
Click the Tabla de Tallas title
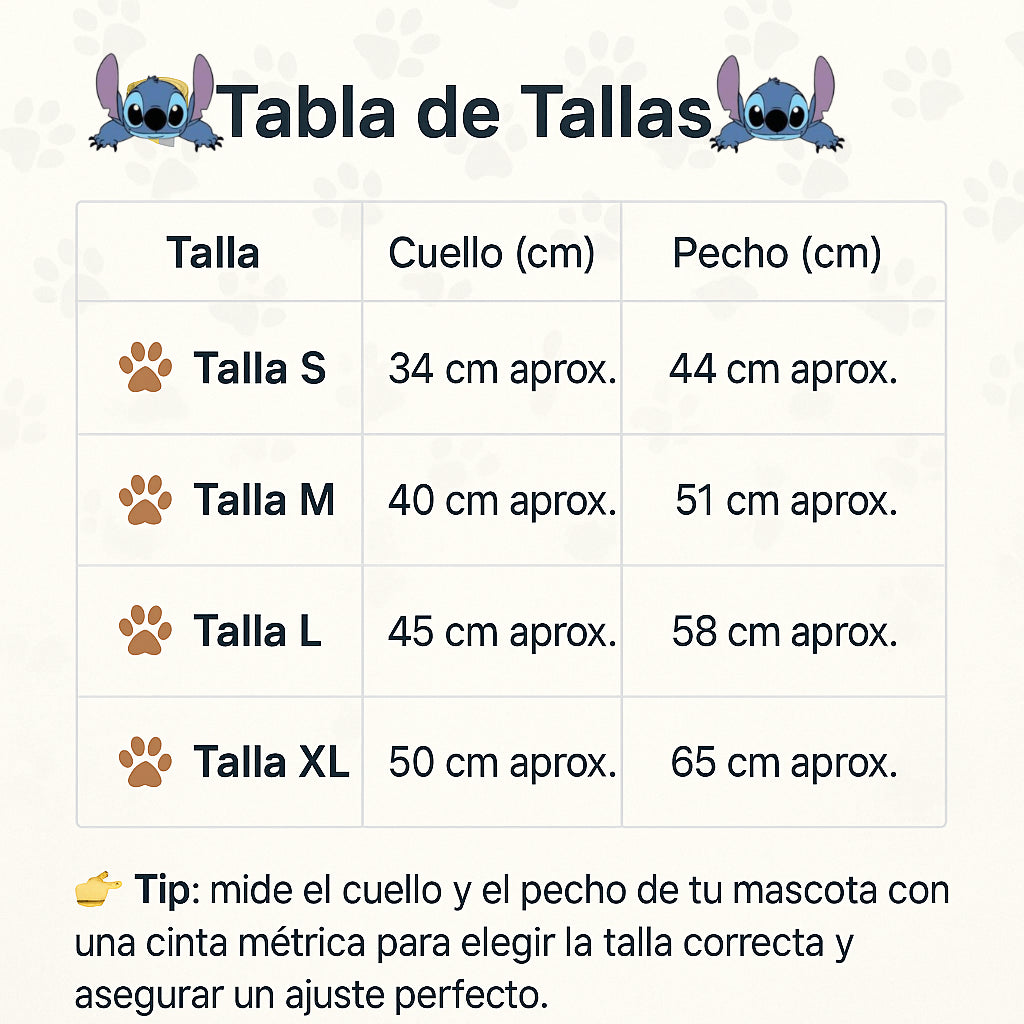coord(465,110)
